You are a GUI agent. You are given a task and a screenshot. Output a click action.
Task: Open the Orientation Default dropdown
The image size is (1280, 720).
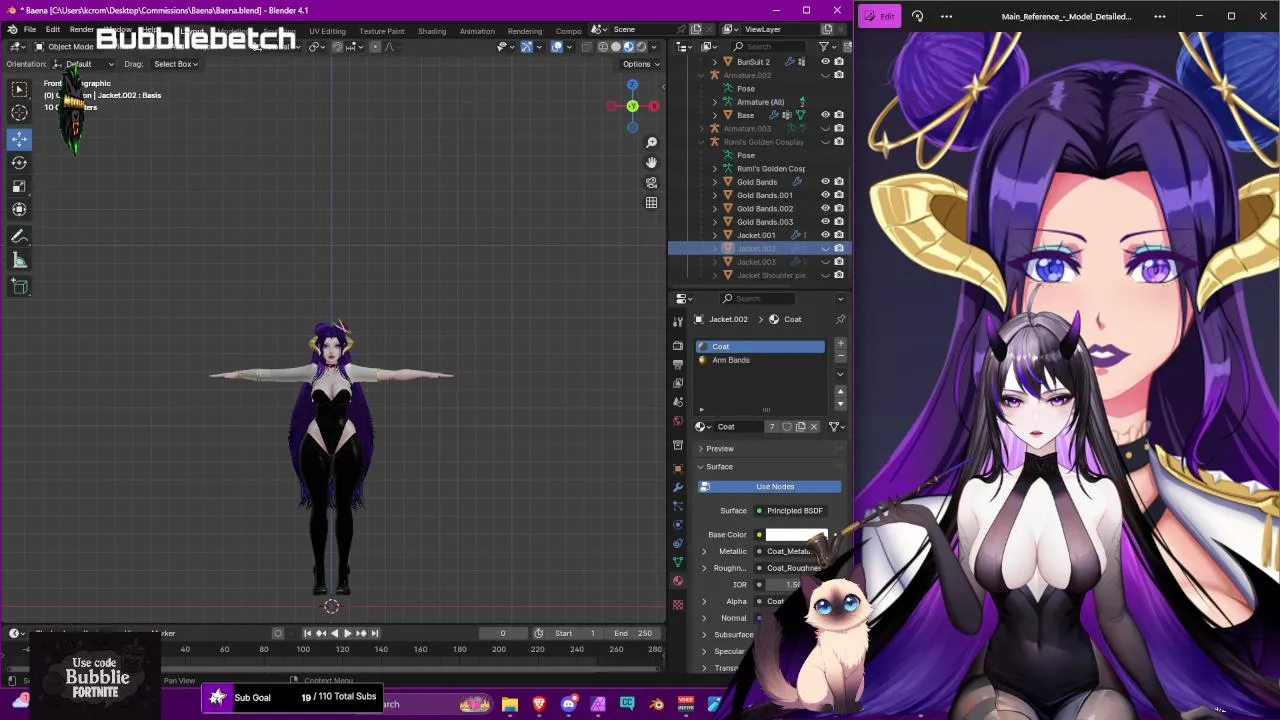(x=83, y=64)
